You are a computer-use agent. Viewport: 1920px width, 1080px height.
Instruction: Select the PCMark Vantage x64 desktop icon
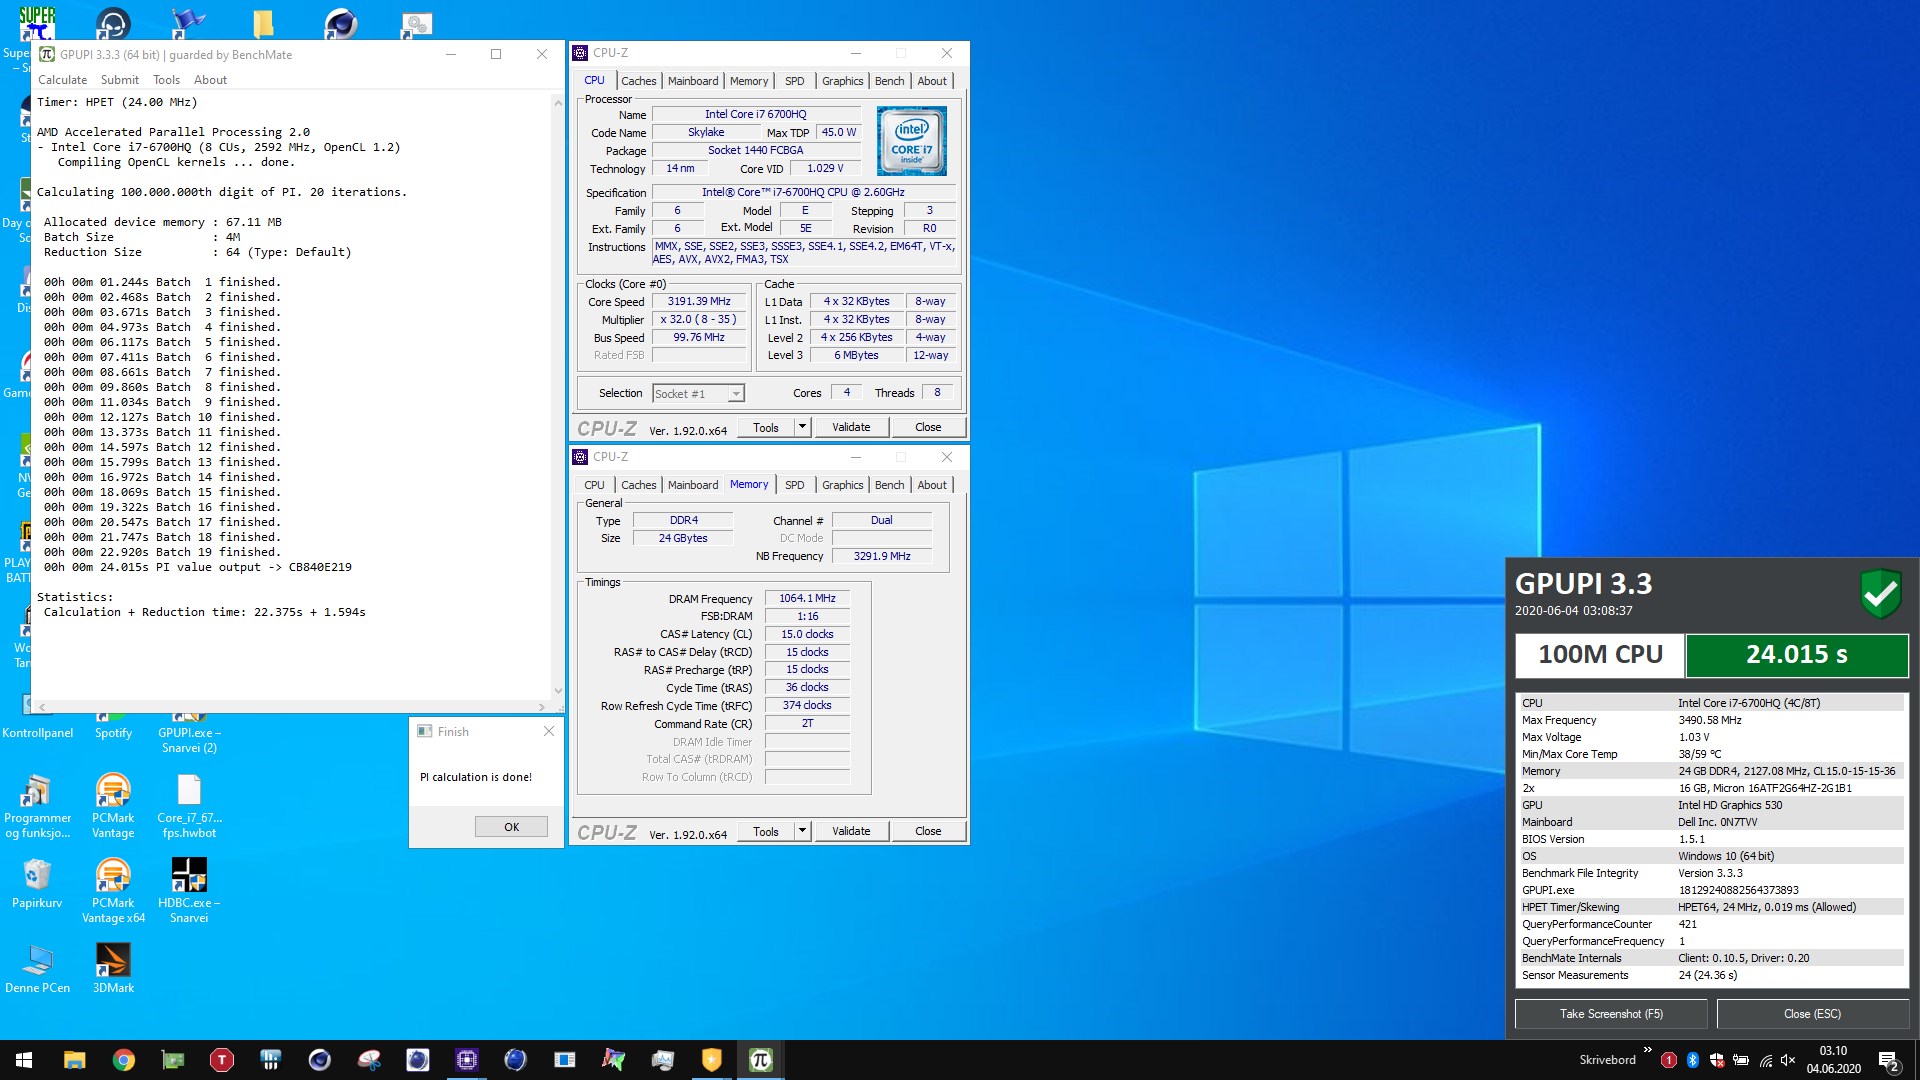click(113, 891)
